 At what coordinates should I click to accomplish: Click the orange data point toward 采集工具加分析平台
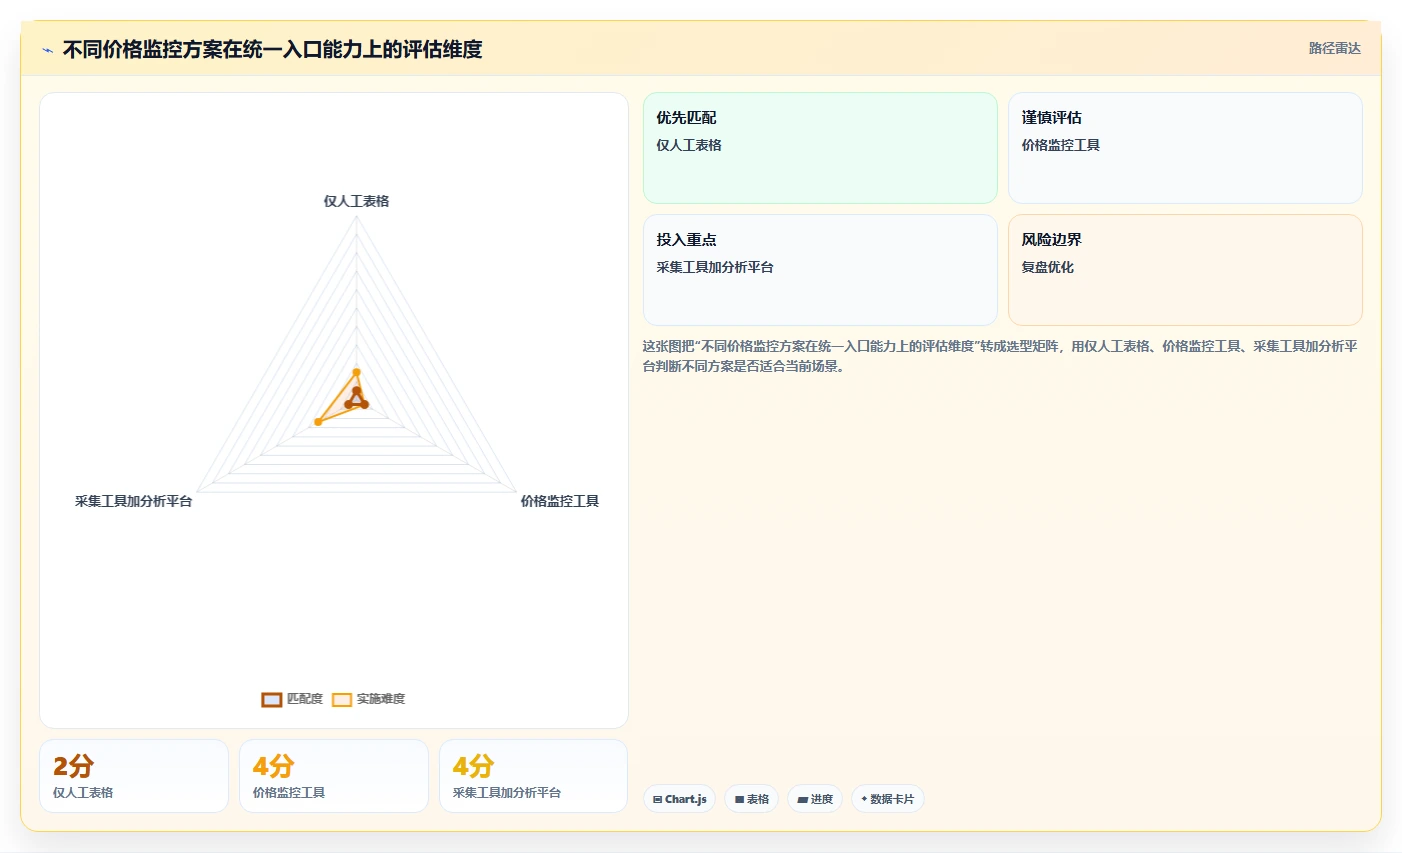pyautogui.click(x=318, y=422)
